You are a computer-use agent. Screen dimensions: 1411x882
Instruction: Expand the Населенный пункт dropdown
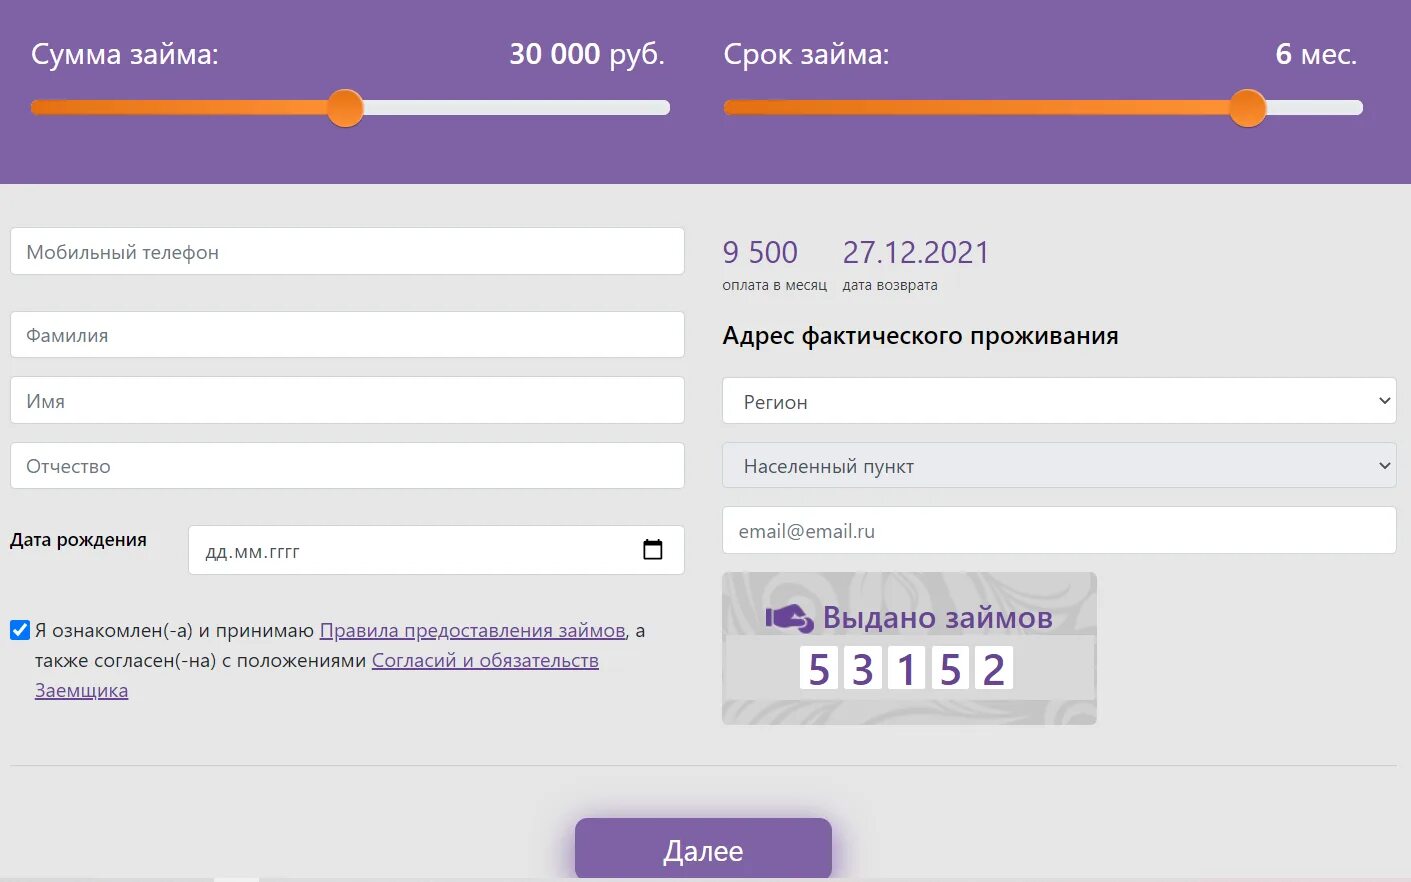[x=1059, y=465]
